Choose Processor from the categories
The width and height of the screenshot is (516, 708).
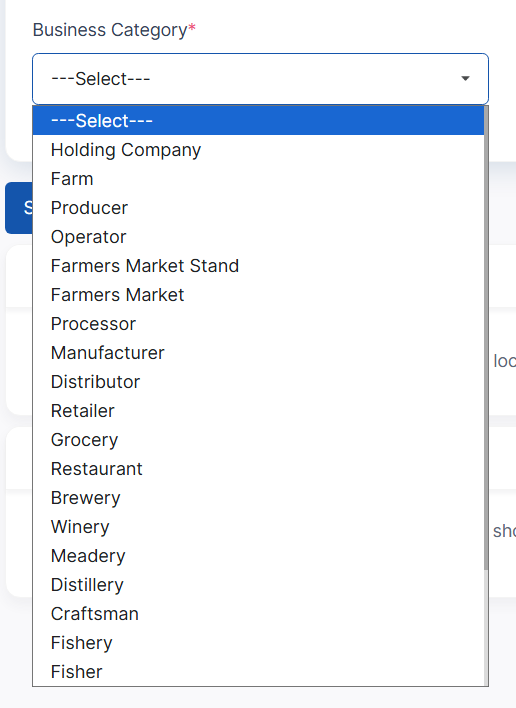258,324
